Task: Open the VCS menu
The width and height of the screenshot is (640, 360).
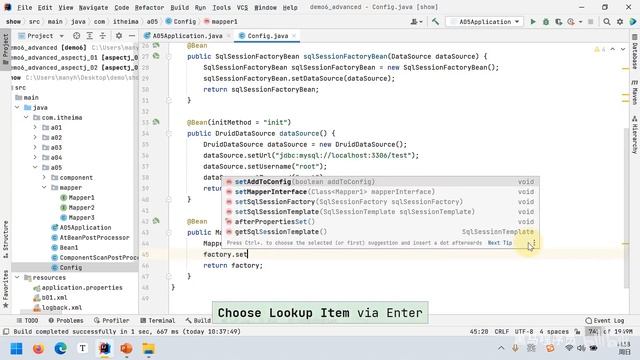Action: 242,7
